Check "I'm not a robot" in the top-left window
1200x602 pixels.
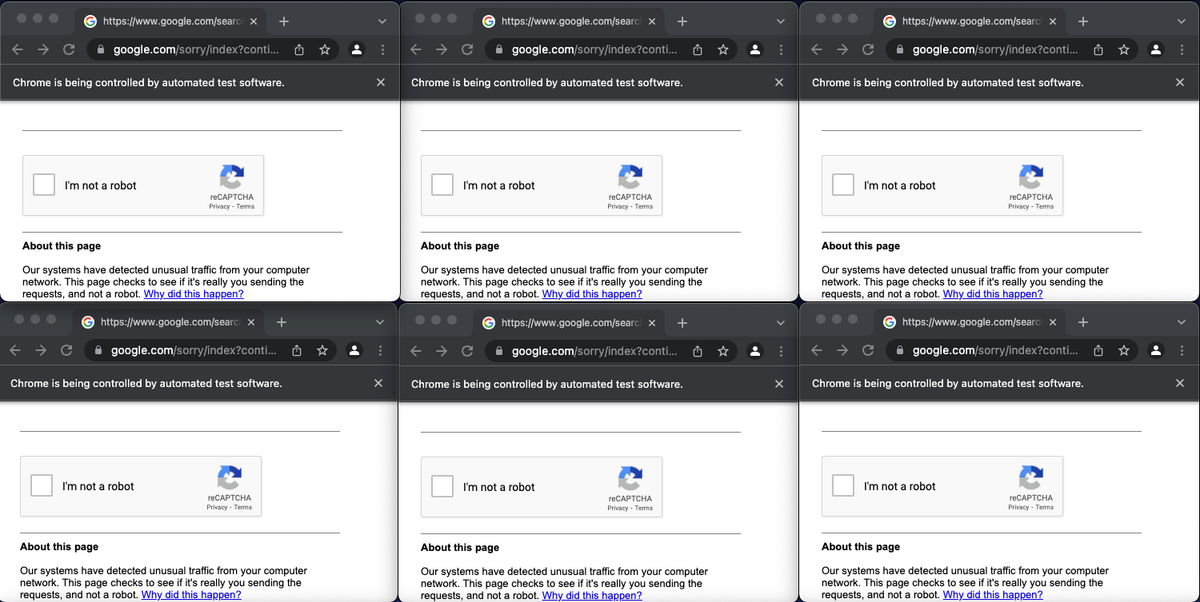44,185
